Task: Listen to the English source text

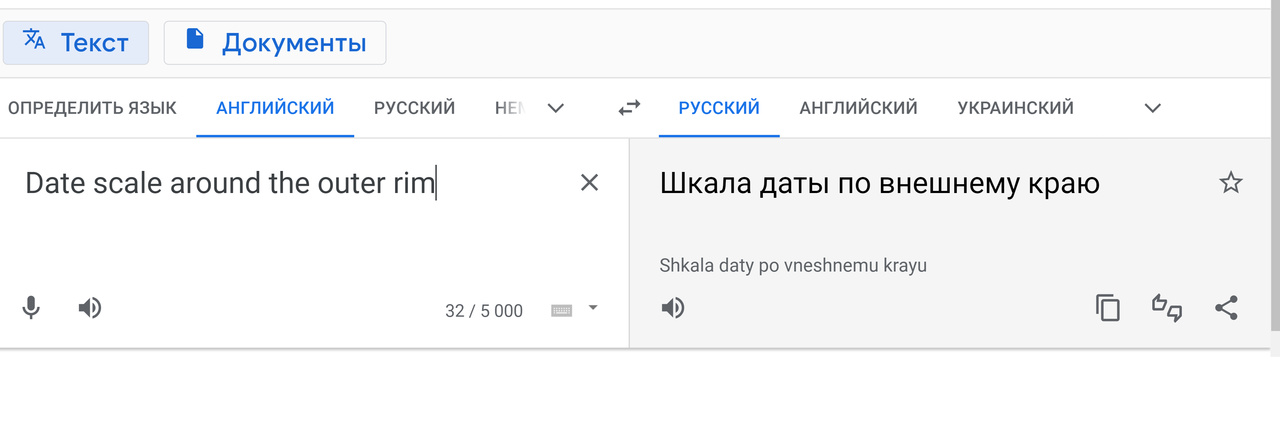Action: click(90, 308)
